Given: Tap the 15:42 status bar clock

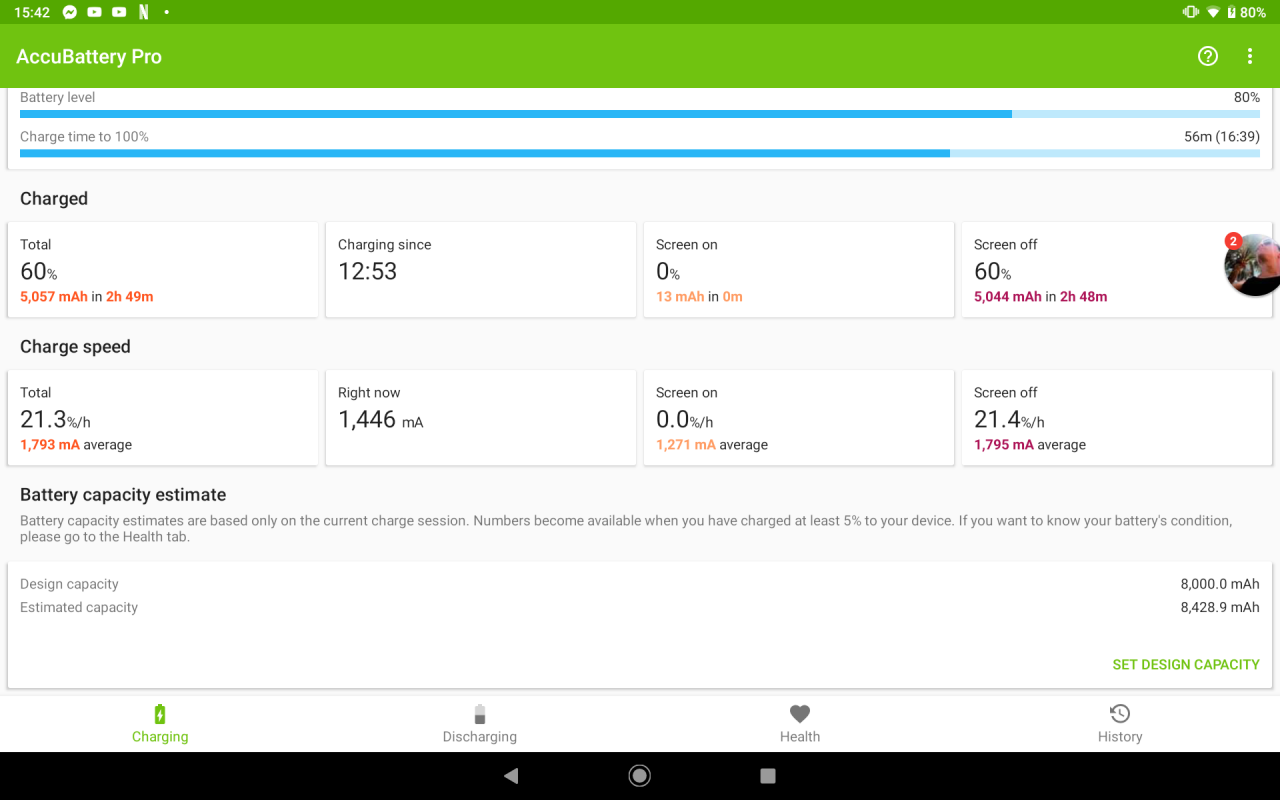Looking at the screenshot, I should tap(32, 12).
